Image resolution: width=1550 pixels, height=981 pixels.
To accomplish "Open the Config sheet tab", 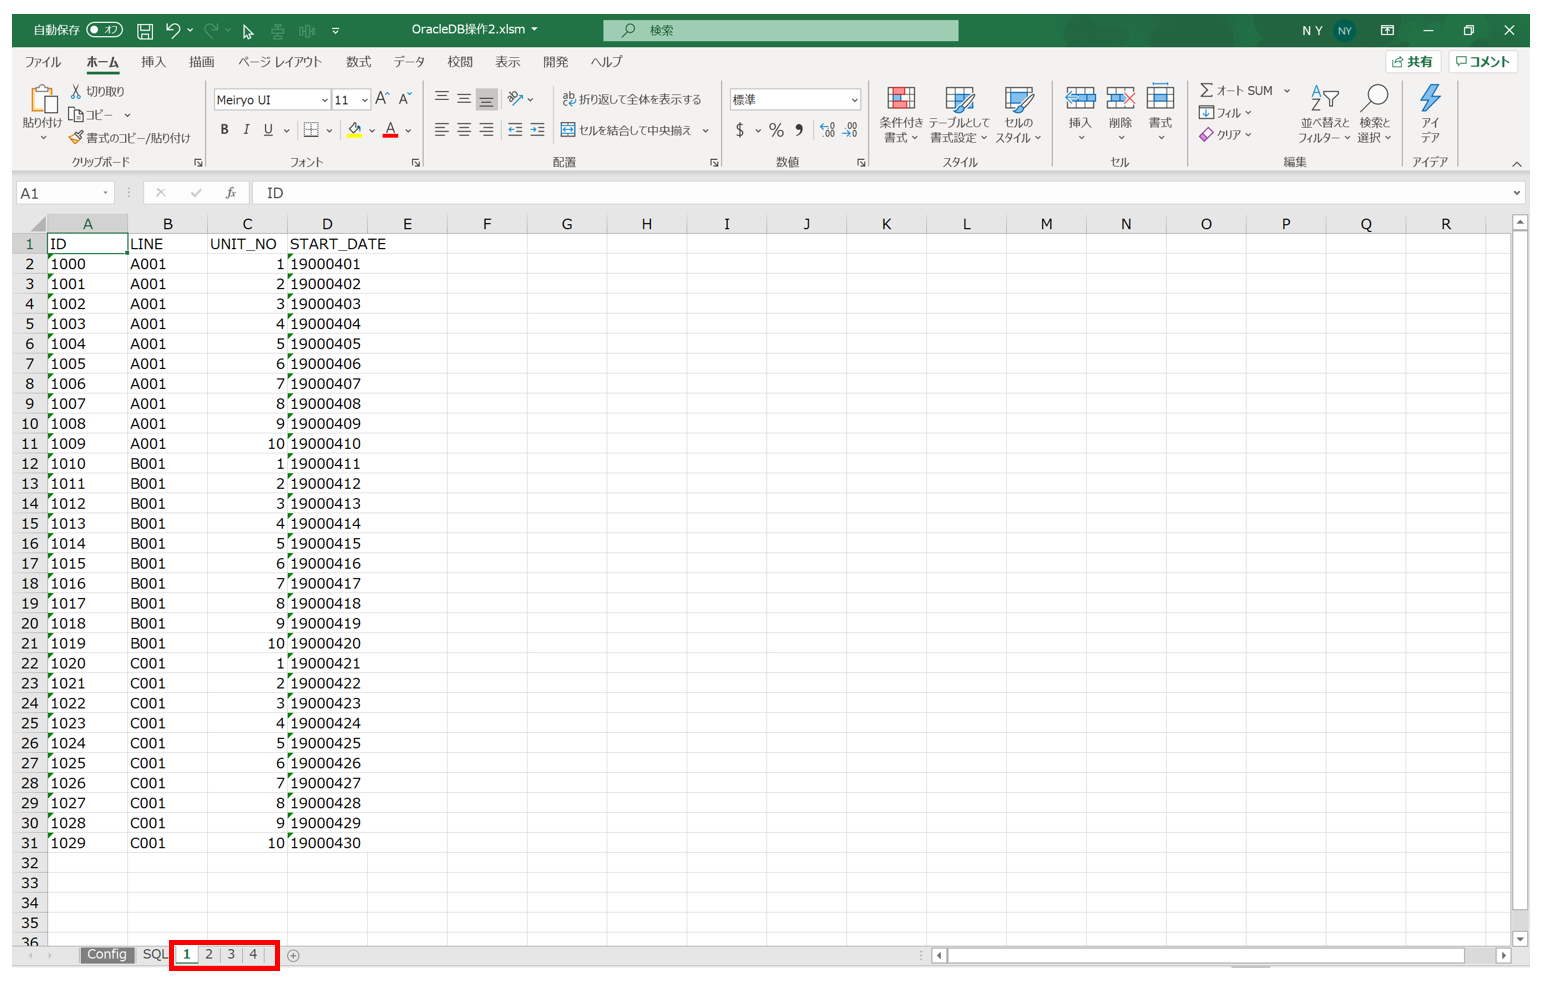I will (x=107, y=954).
